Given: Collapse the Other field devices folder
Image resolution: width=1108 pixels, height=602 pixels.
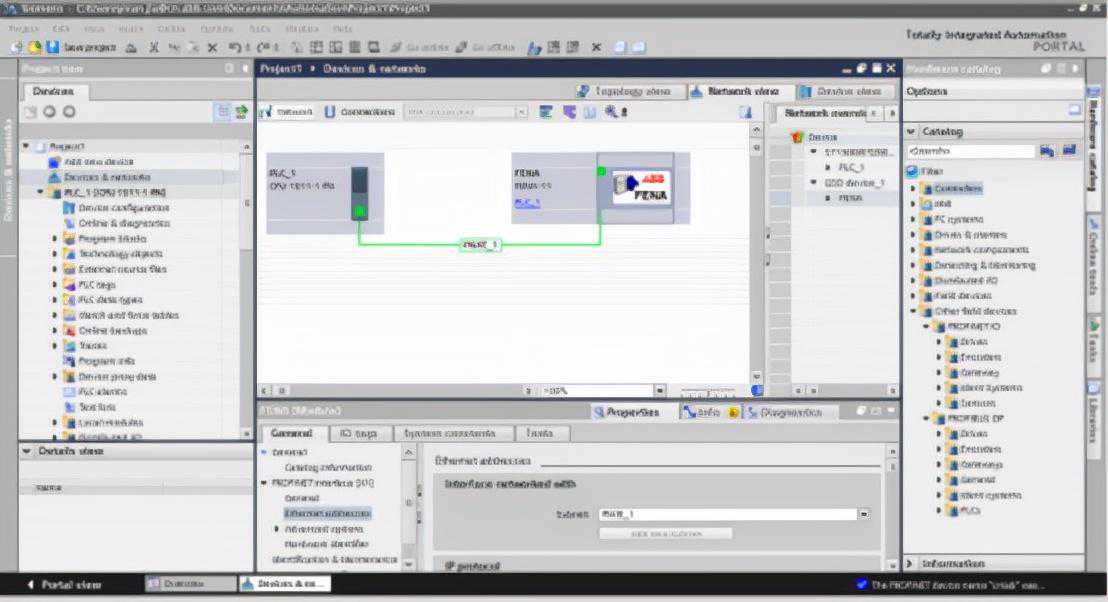Looking at the screenshot, I should 913,311.
